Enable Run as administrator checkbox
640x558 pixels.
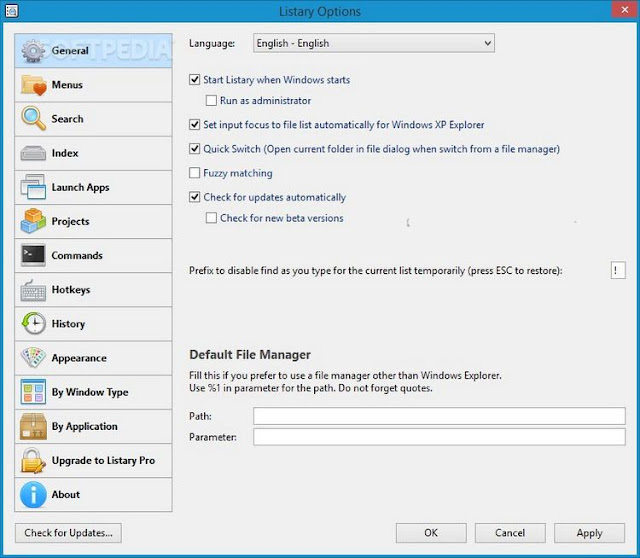[211, 100]
